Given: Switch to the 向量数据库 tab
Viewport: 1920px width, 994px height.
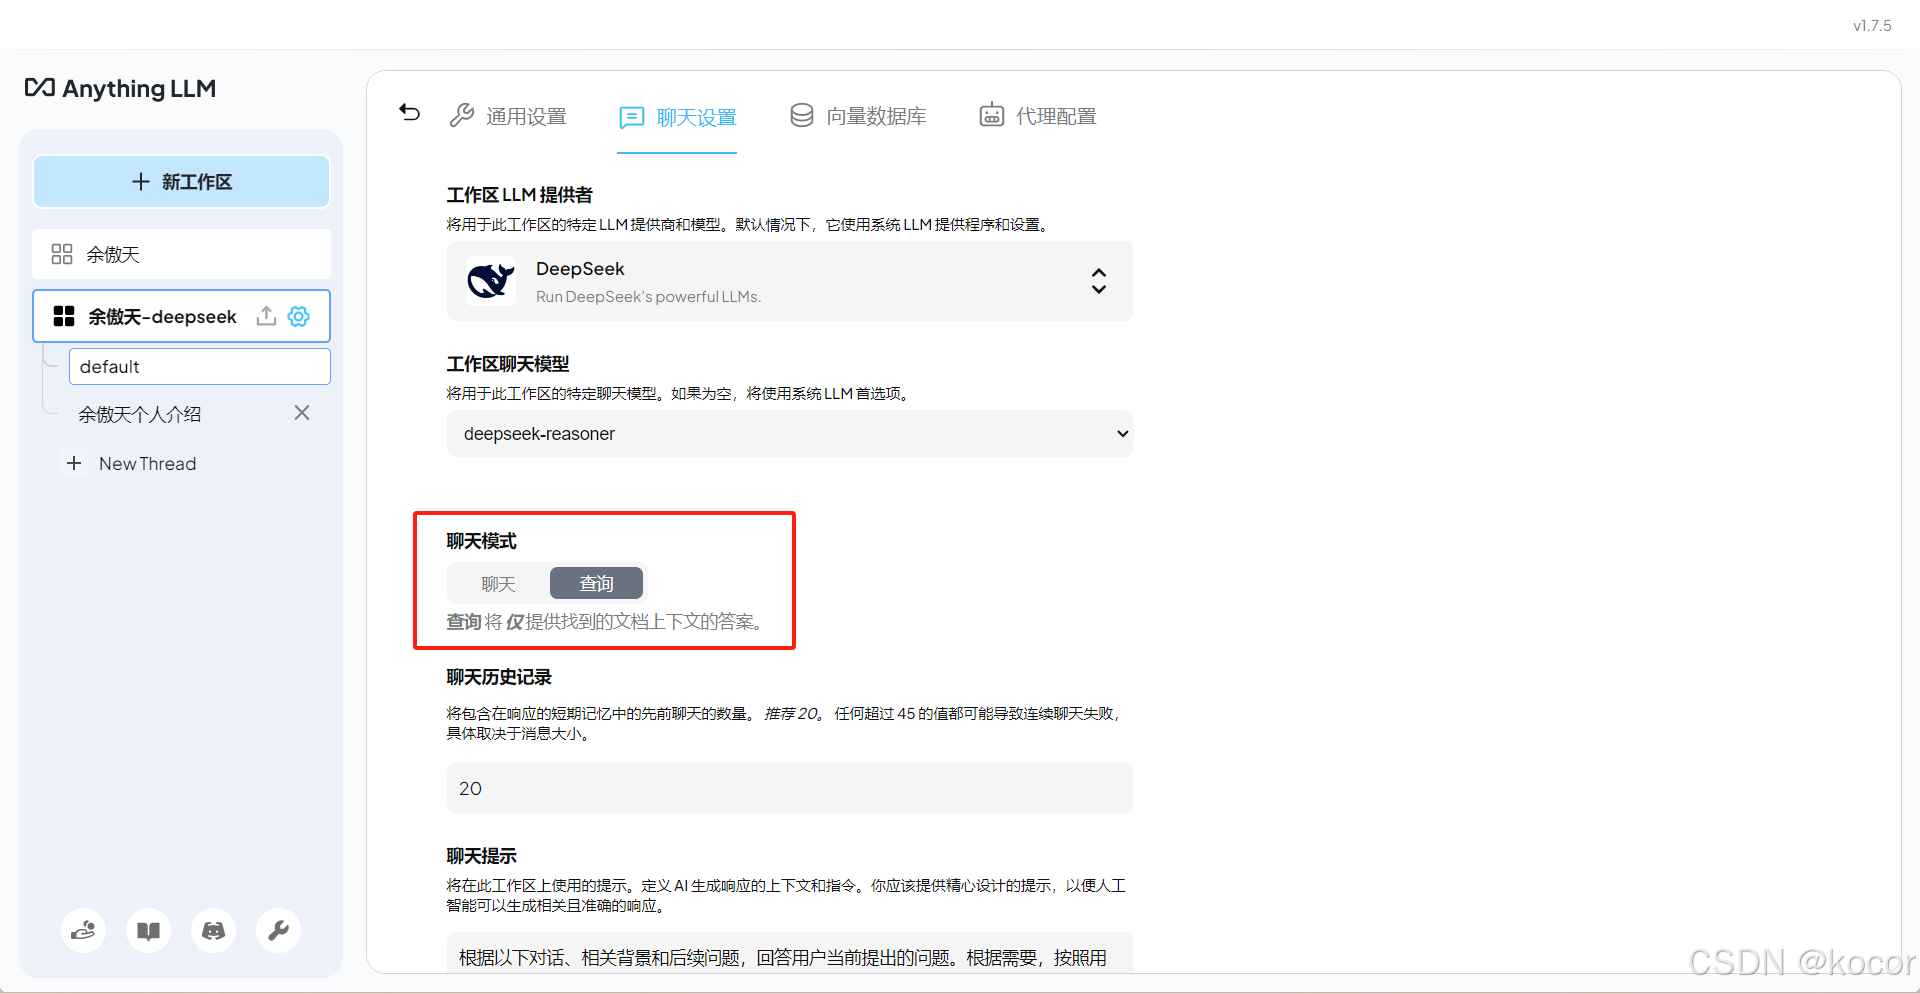Looking at the screenshot, I should tap(857, 116).
